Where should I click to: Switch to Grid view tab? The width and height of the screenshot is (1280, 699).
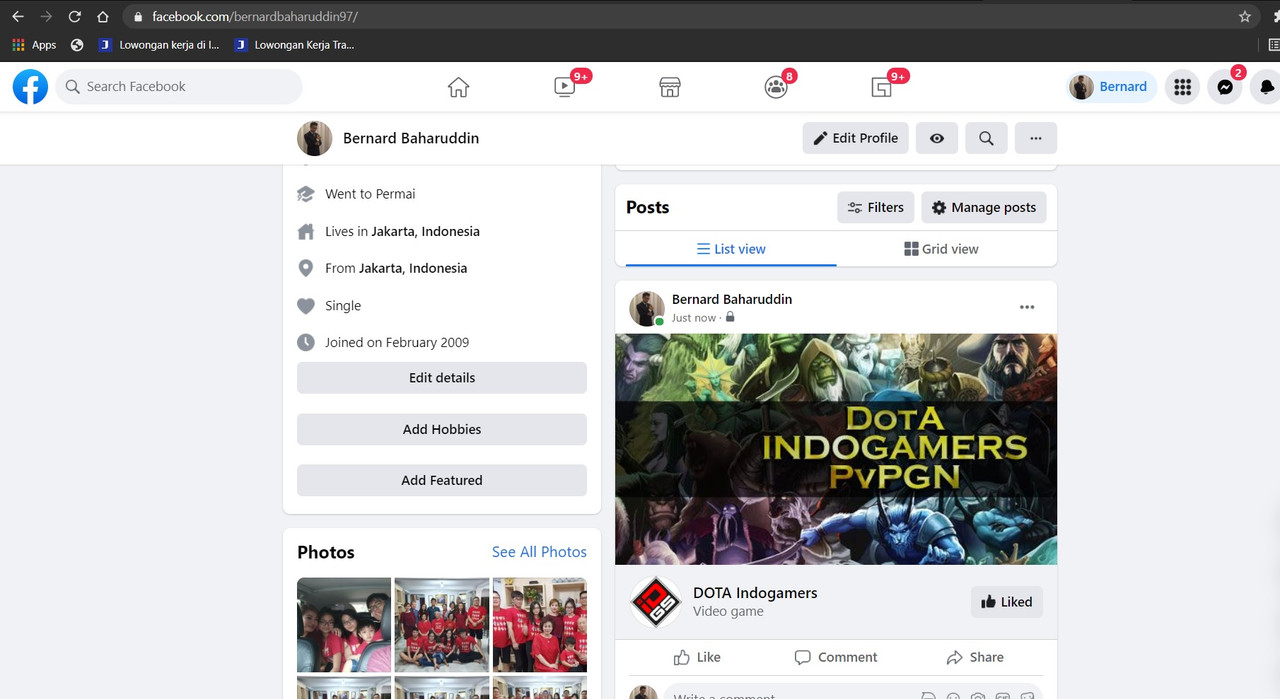tap(941, 249)
